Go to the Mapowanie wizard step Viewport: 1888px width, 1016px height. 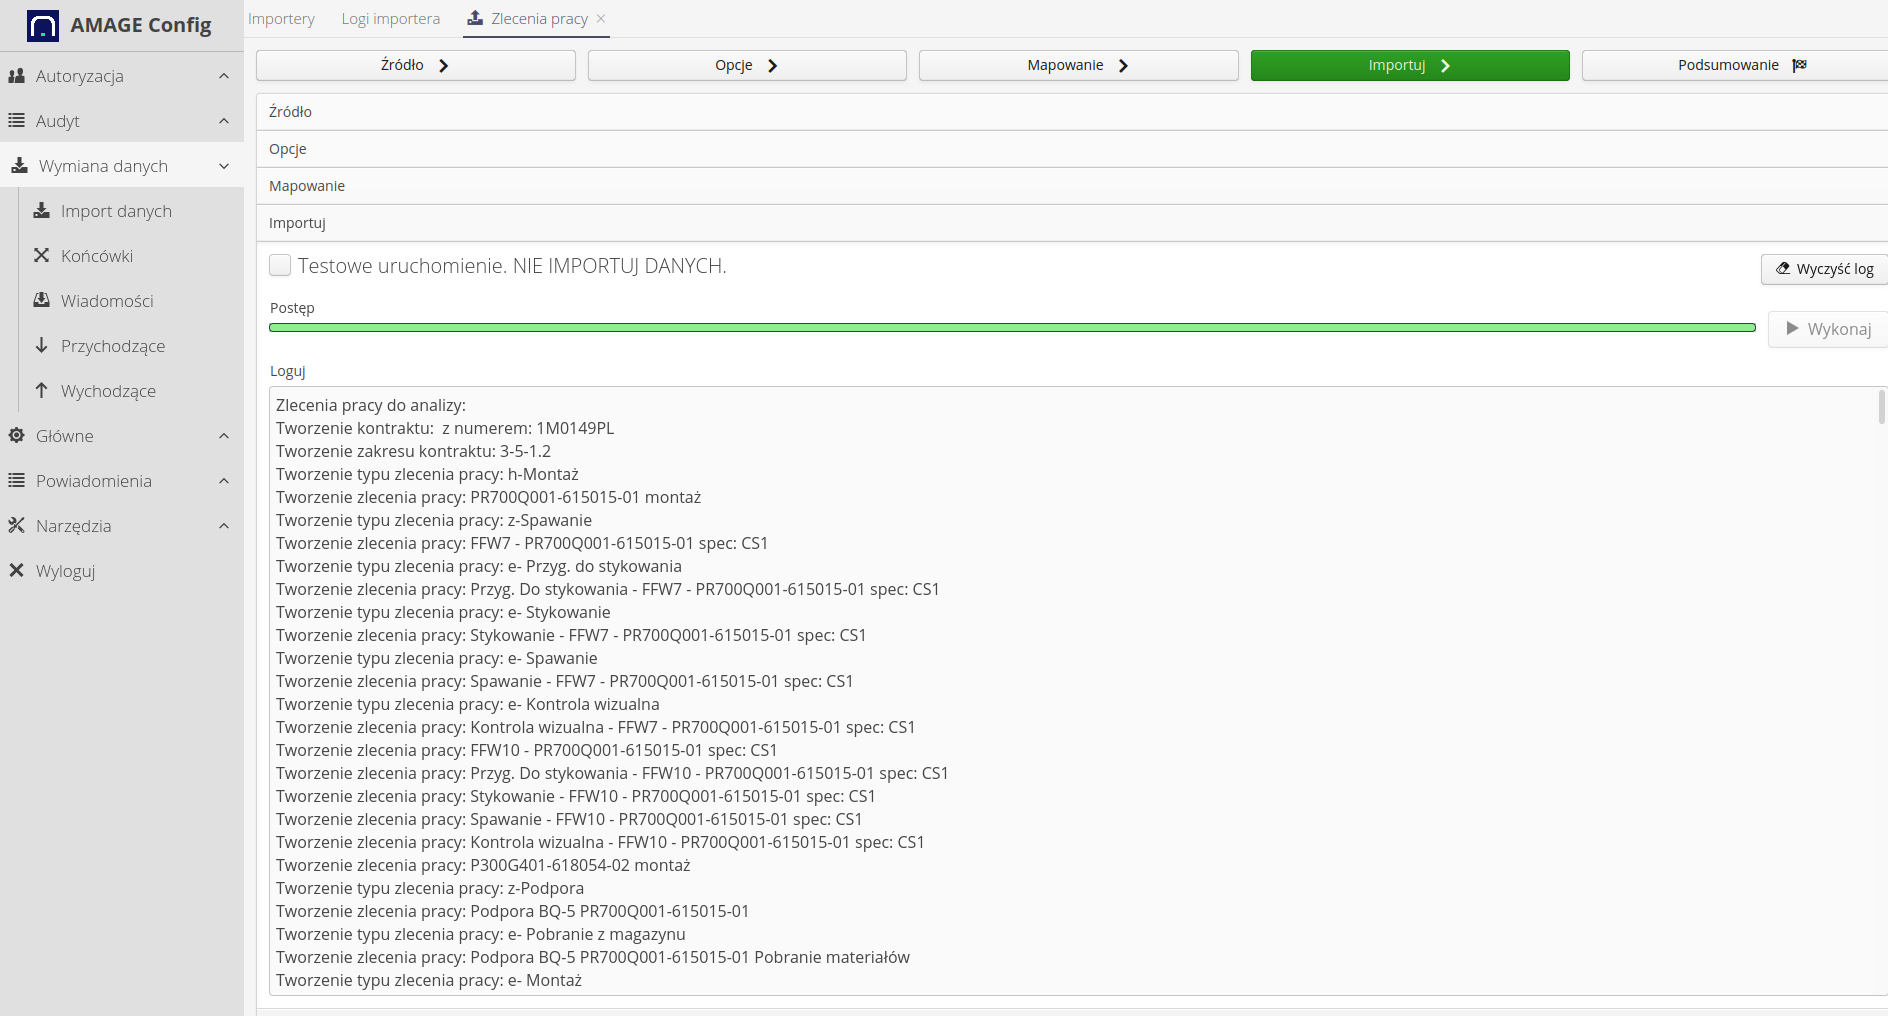[1077, 65]
